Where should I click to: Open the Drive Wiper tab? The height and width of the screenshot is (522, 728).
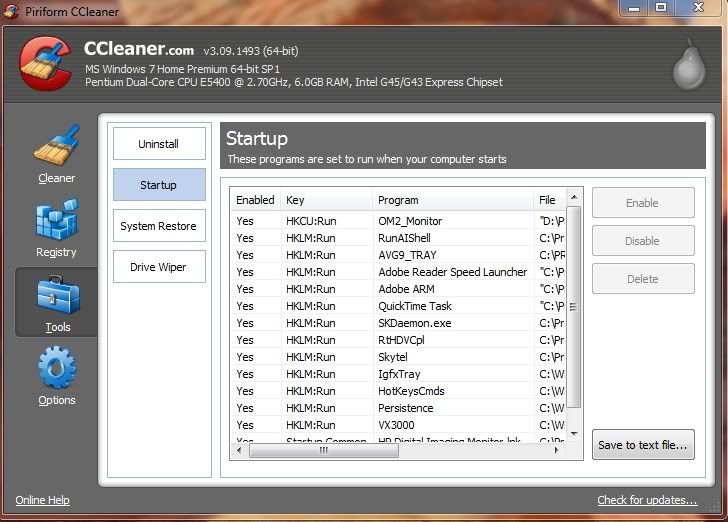click(x=159, y=267)
